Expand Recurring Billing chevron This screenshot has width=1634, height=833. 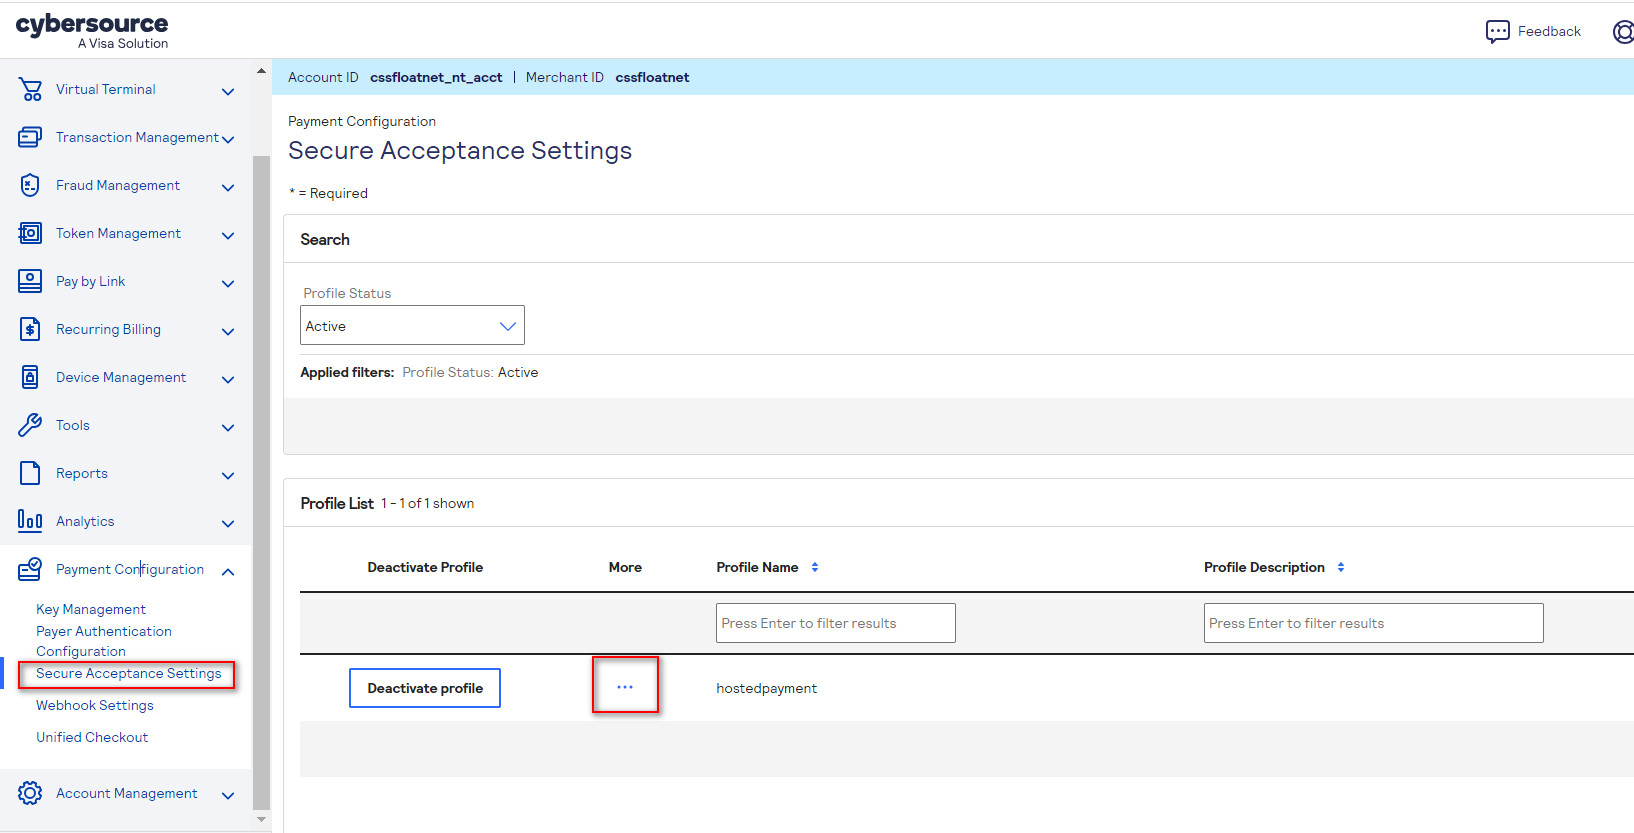[228, 331]
